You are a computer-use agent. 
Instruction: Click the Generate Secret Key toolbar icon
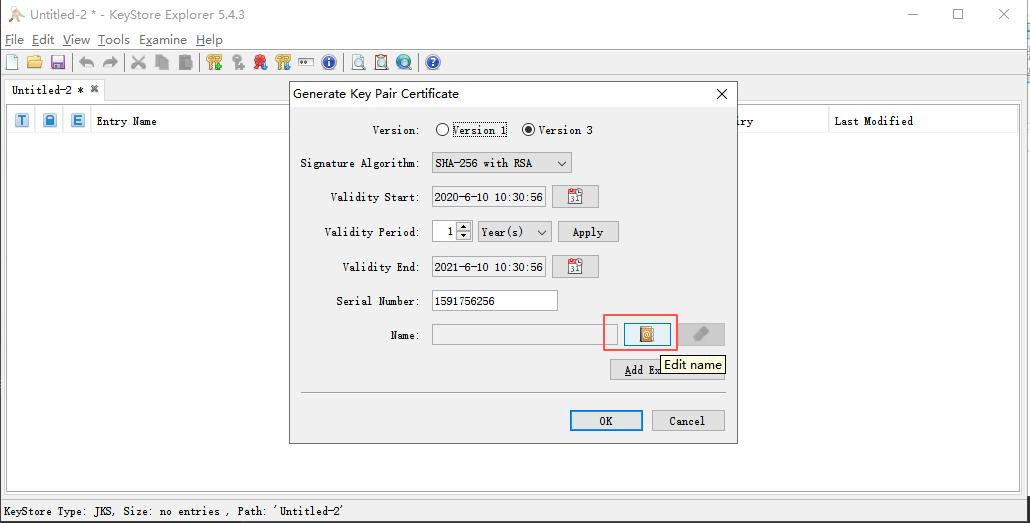[x=238, y=62]
